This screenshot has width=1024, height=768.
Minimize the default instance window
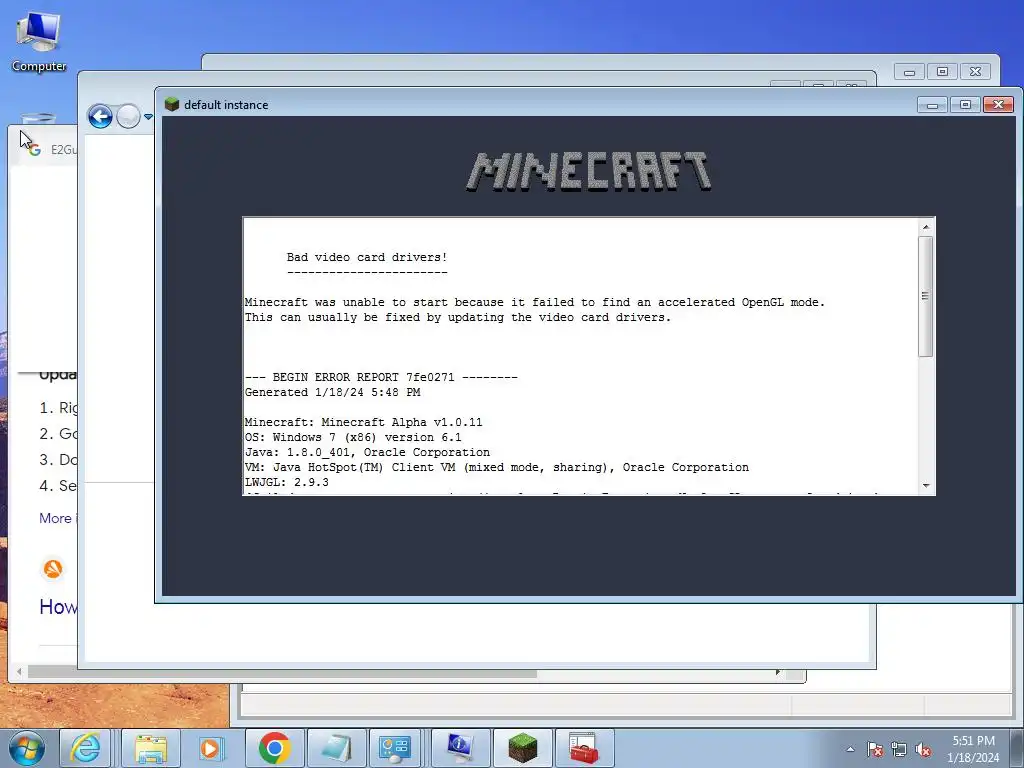[933, 104]
